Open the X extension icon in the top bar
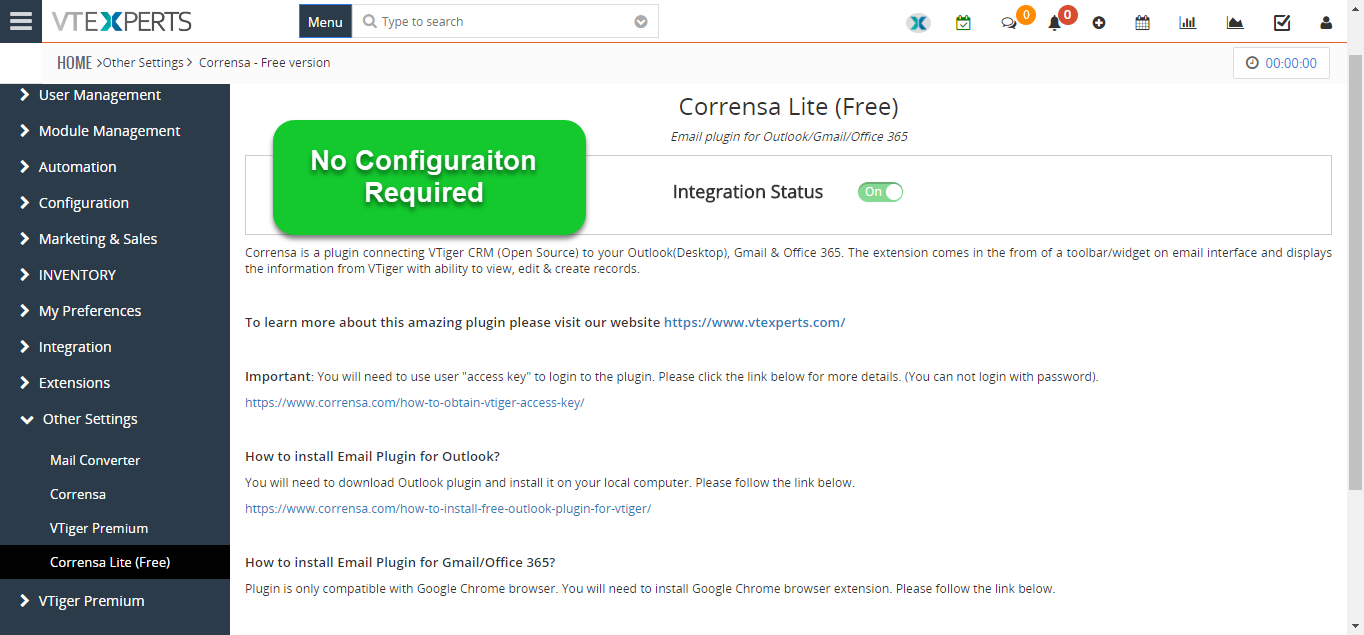The width and height of the screenshot is (1364, 635). pos(918,22)
